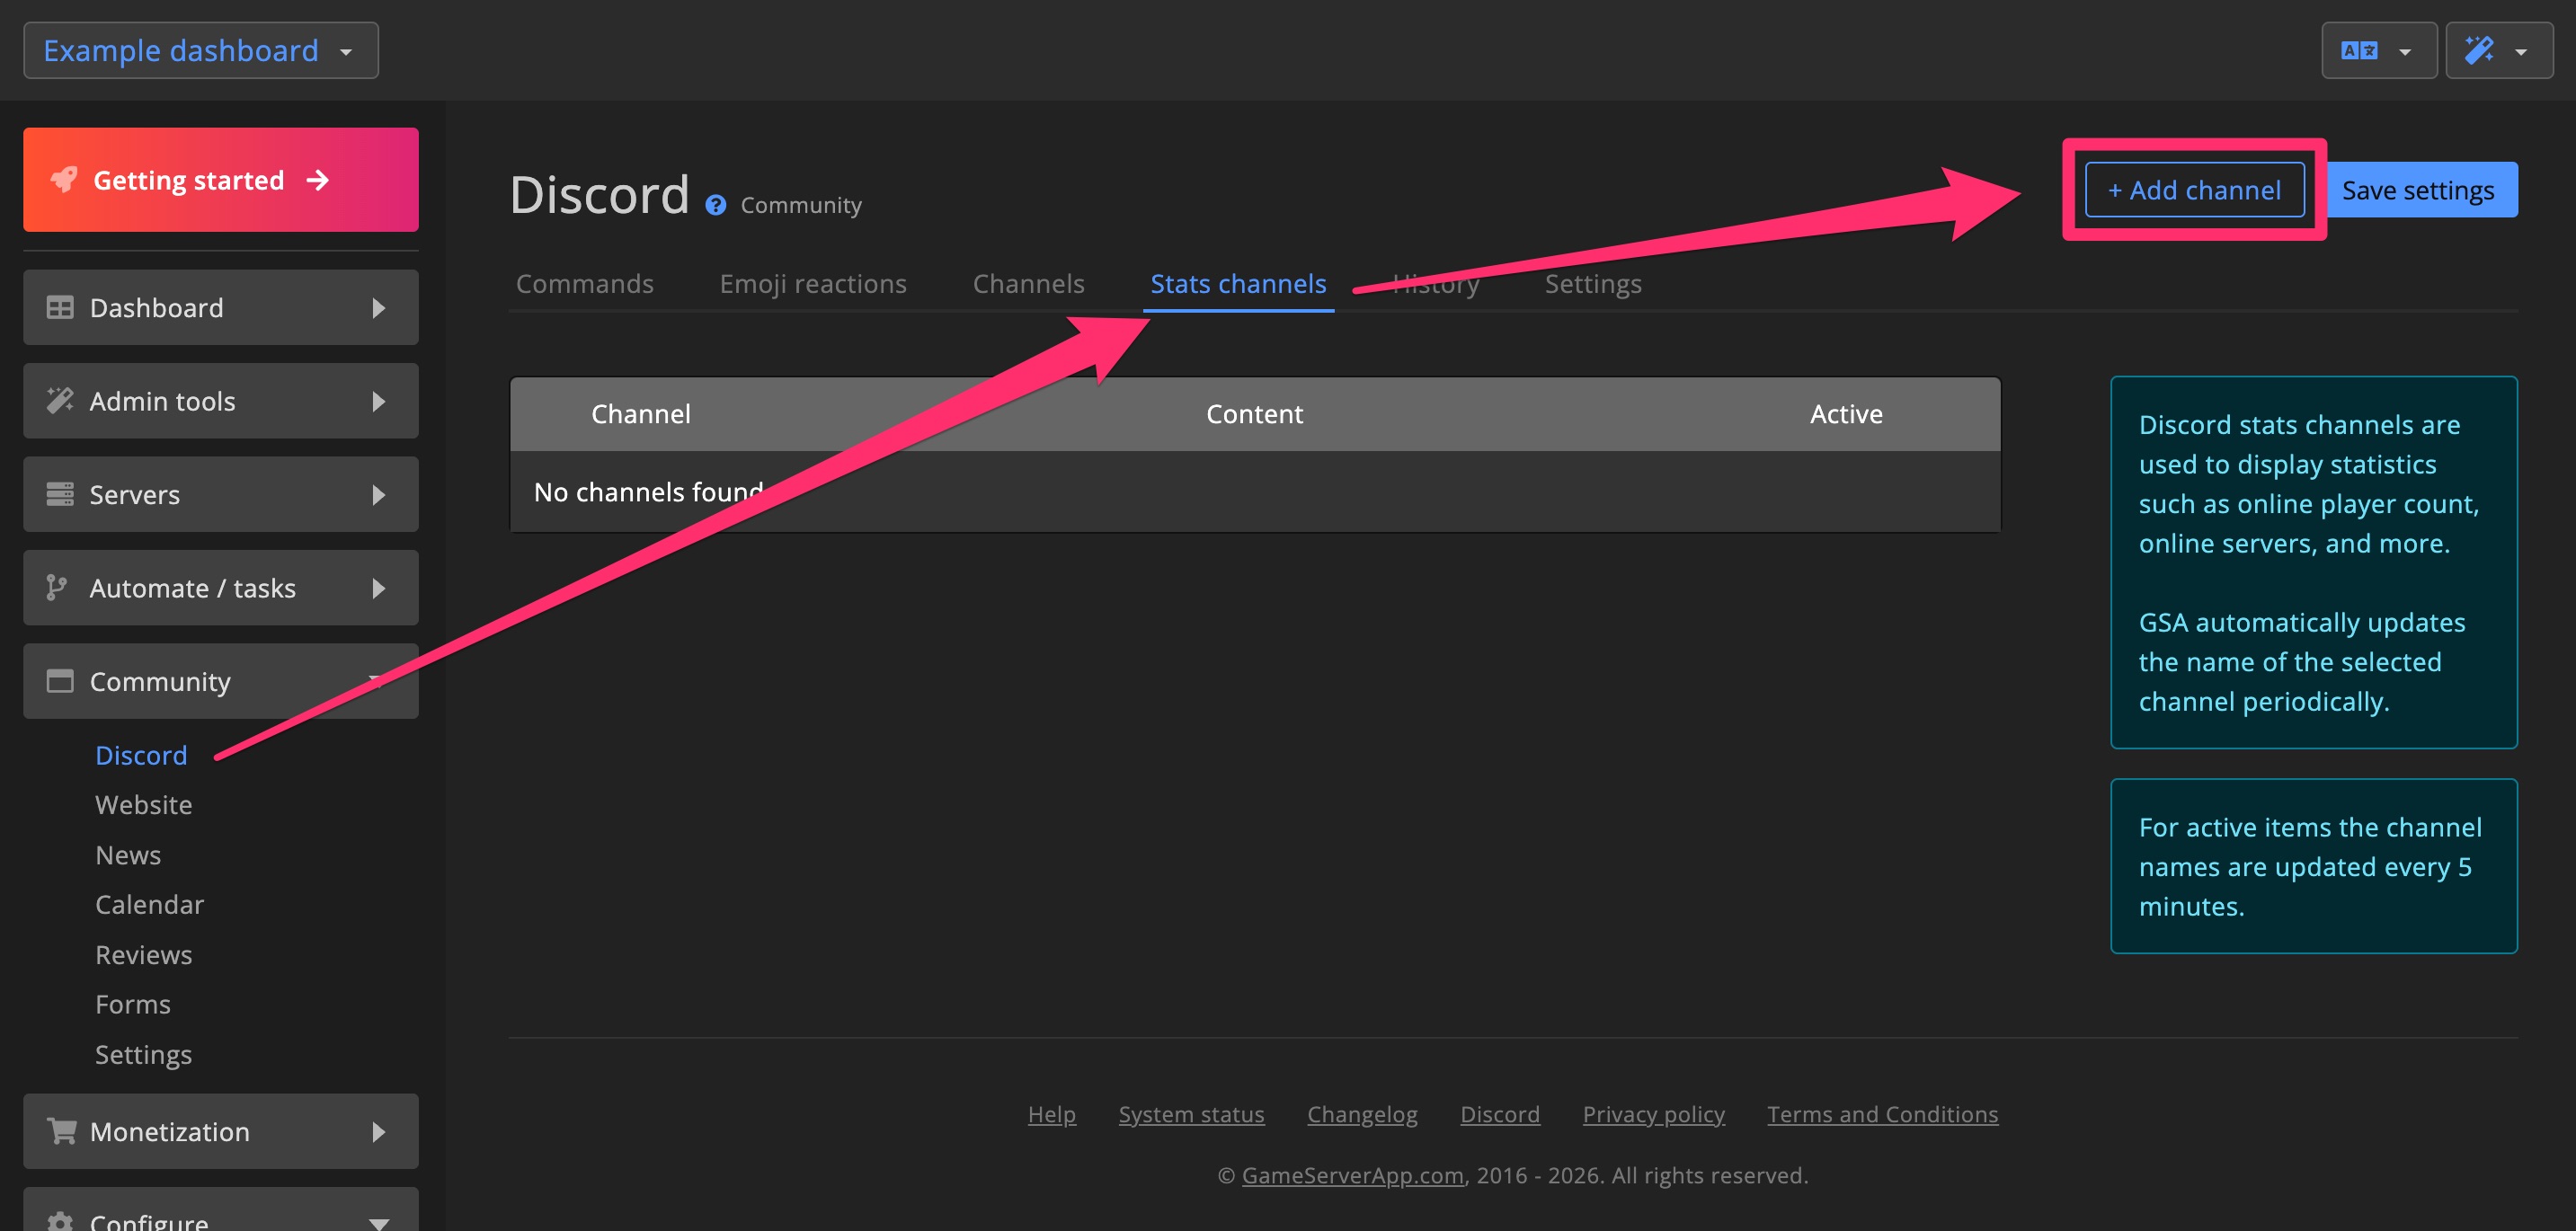This screenshot has height=1231, width=2576.
Task: Open the News page from Community menu
Action: [127, 854]
